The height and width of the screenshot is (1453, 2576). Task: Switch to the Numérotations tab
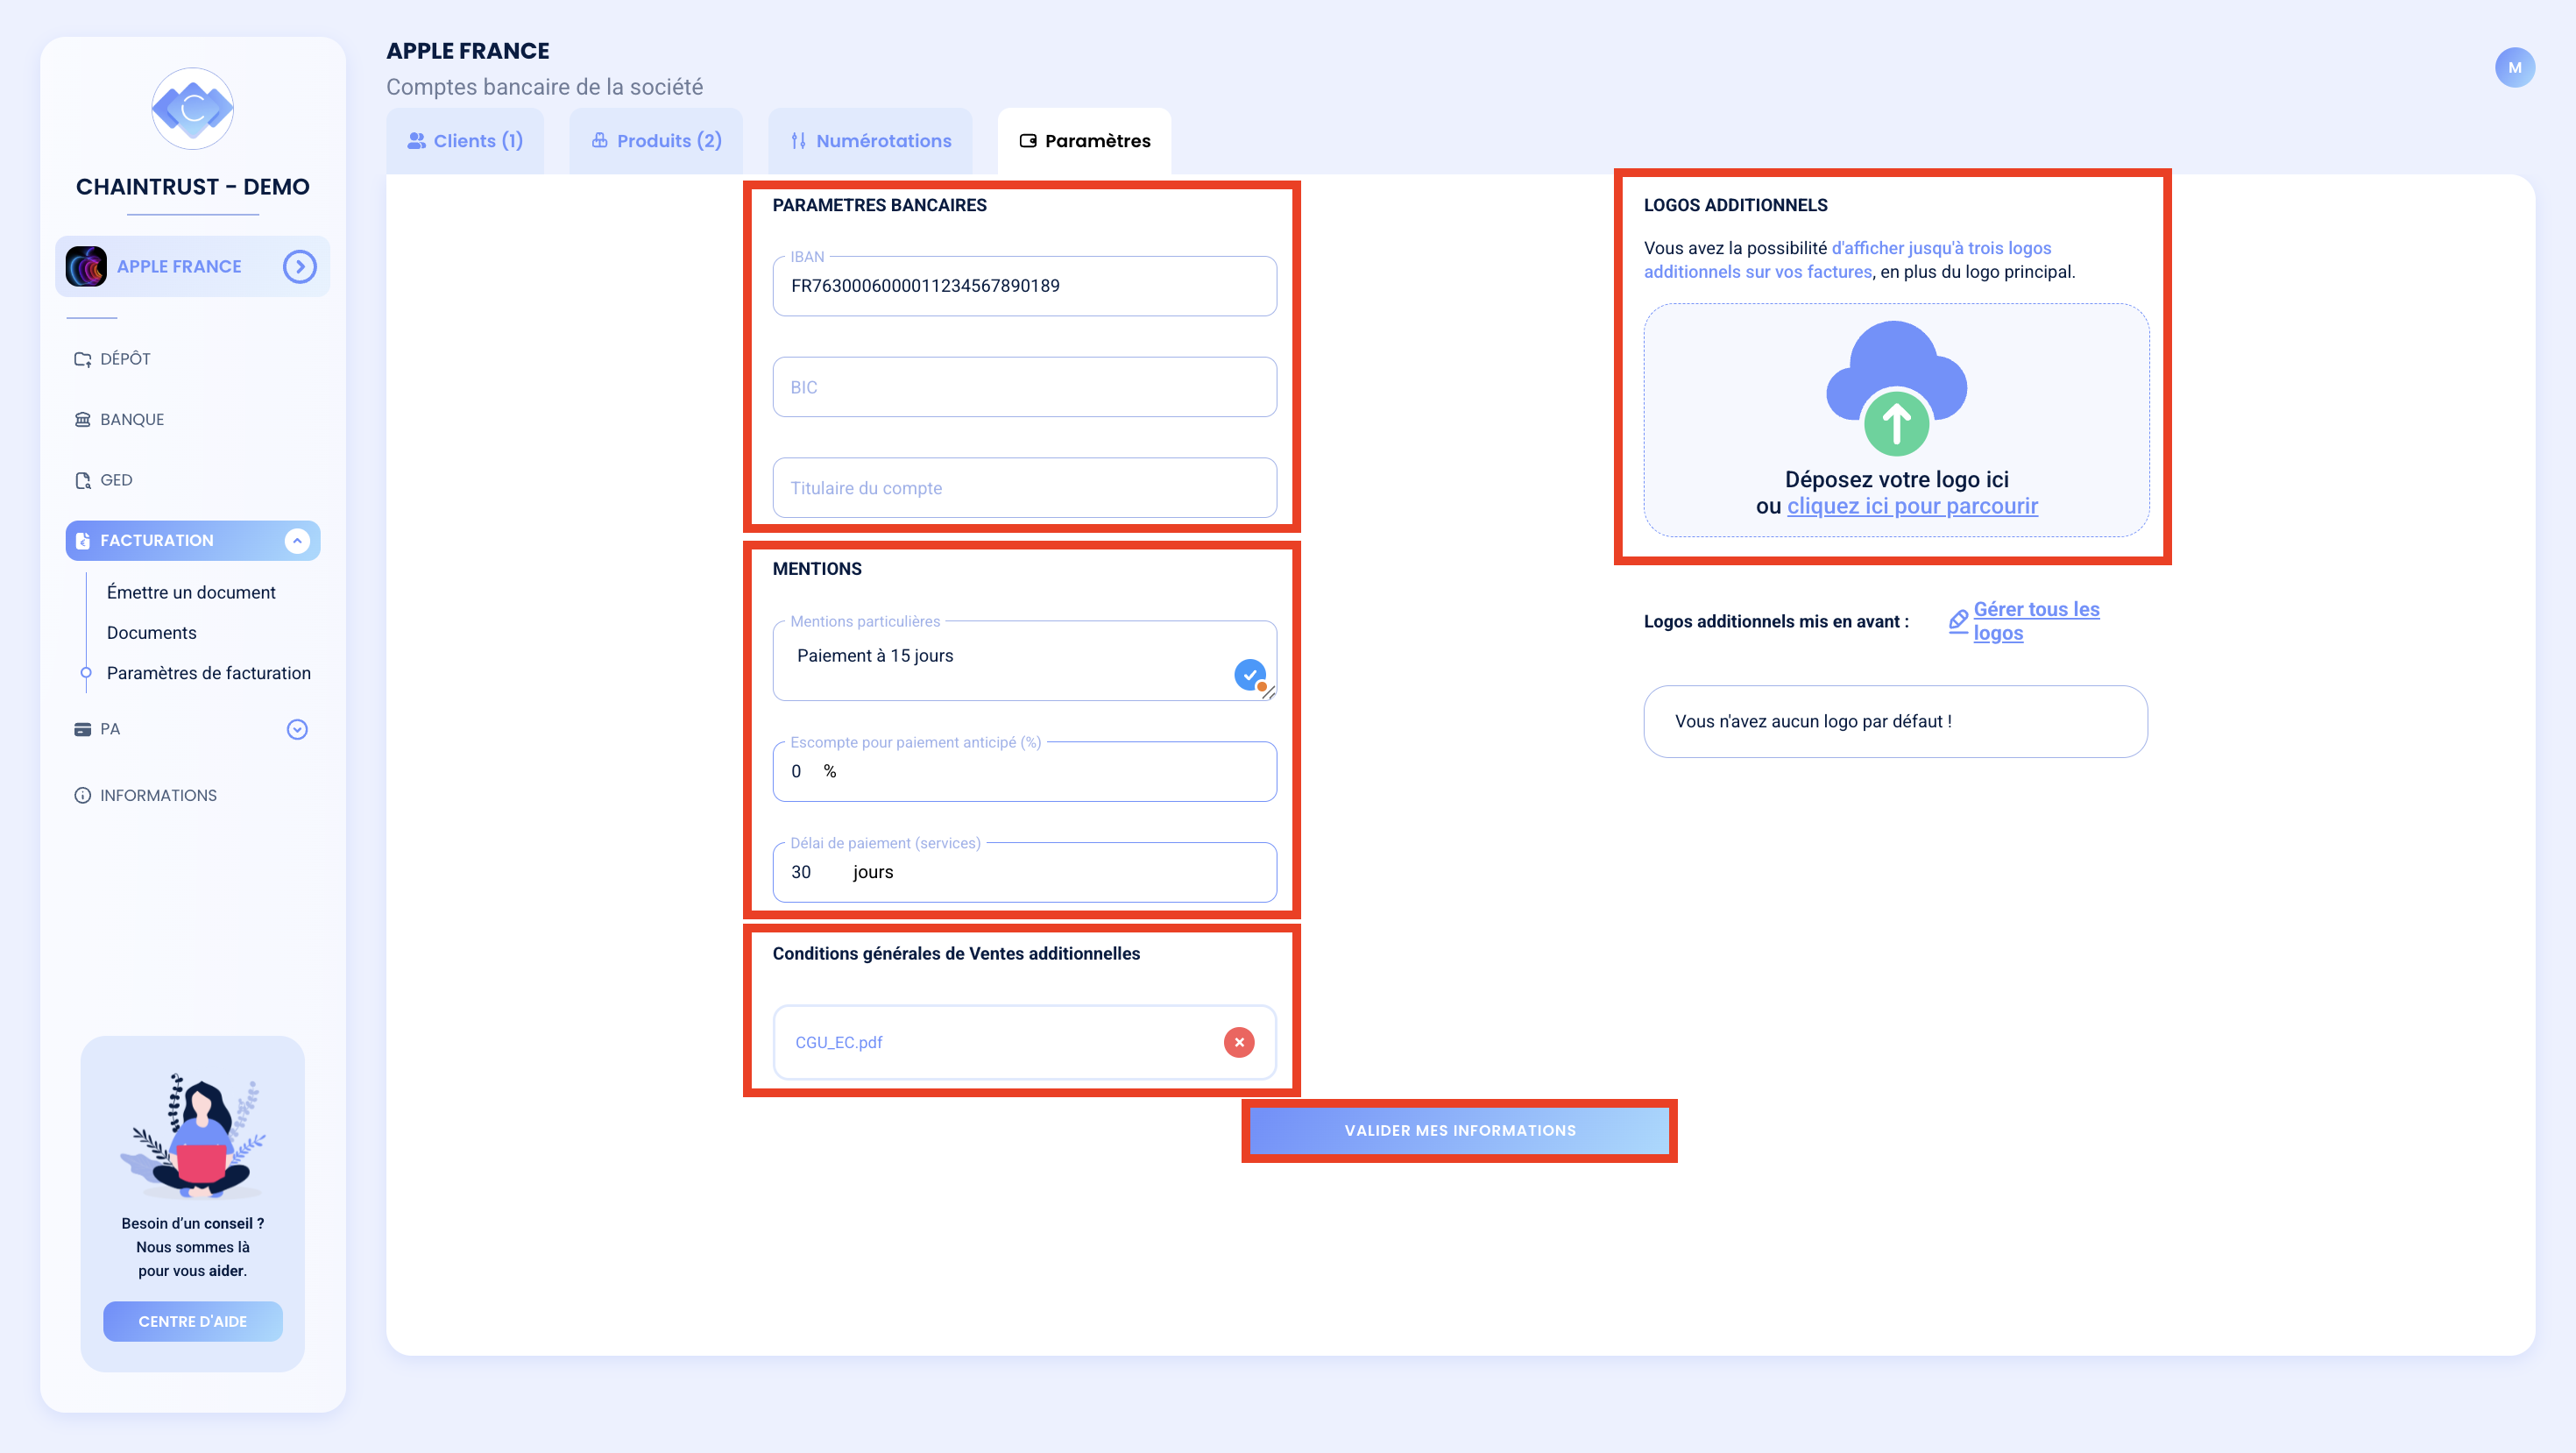[x=870, y=141]
